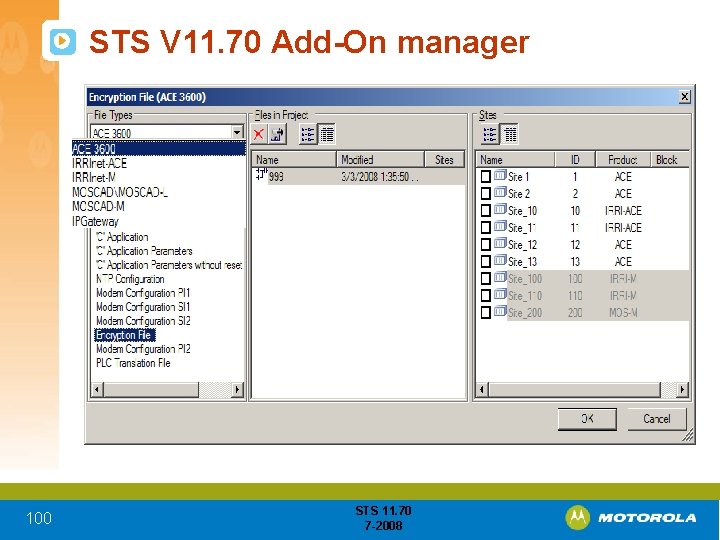
Task: Check the Site_13 checkbox
Action: click(485, 262)
